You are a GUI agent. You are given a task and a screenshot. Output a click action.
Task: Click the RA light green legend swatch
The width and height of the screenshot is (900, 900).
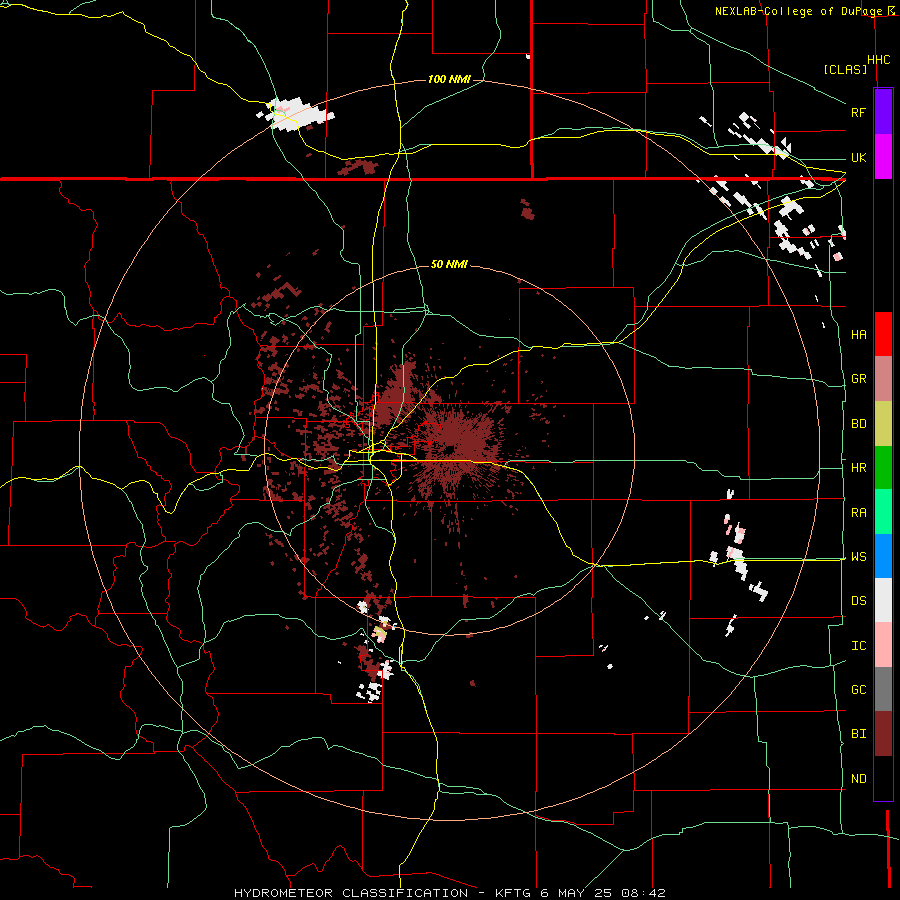coord(883,512)
